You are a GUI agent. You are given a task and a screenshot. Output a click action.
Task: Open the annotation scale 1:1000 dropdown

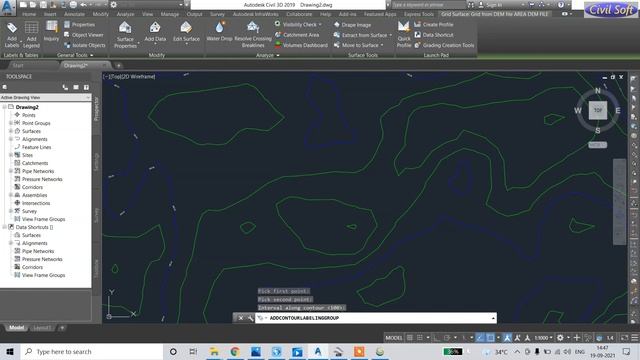[x=544, y=338]
